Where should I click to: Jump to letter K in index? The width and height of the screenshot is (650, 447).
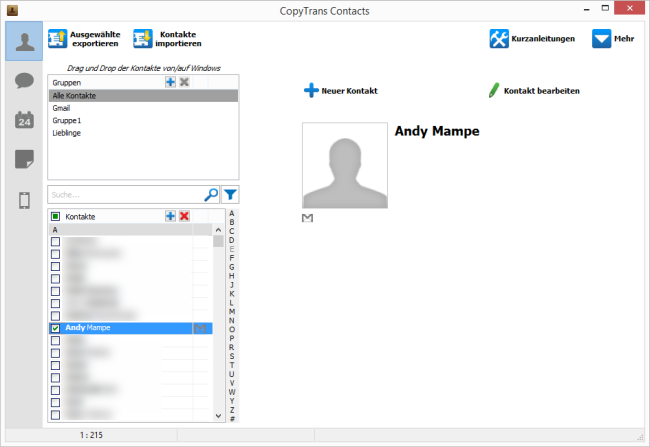click(232, 294)
